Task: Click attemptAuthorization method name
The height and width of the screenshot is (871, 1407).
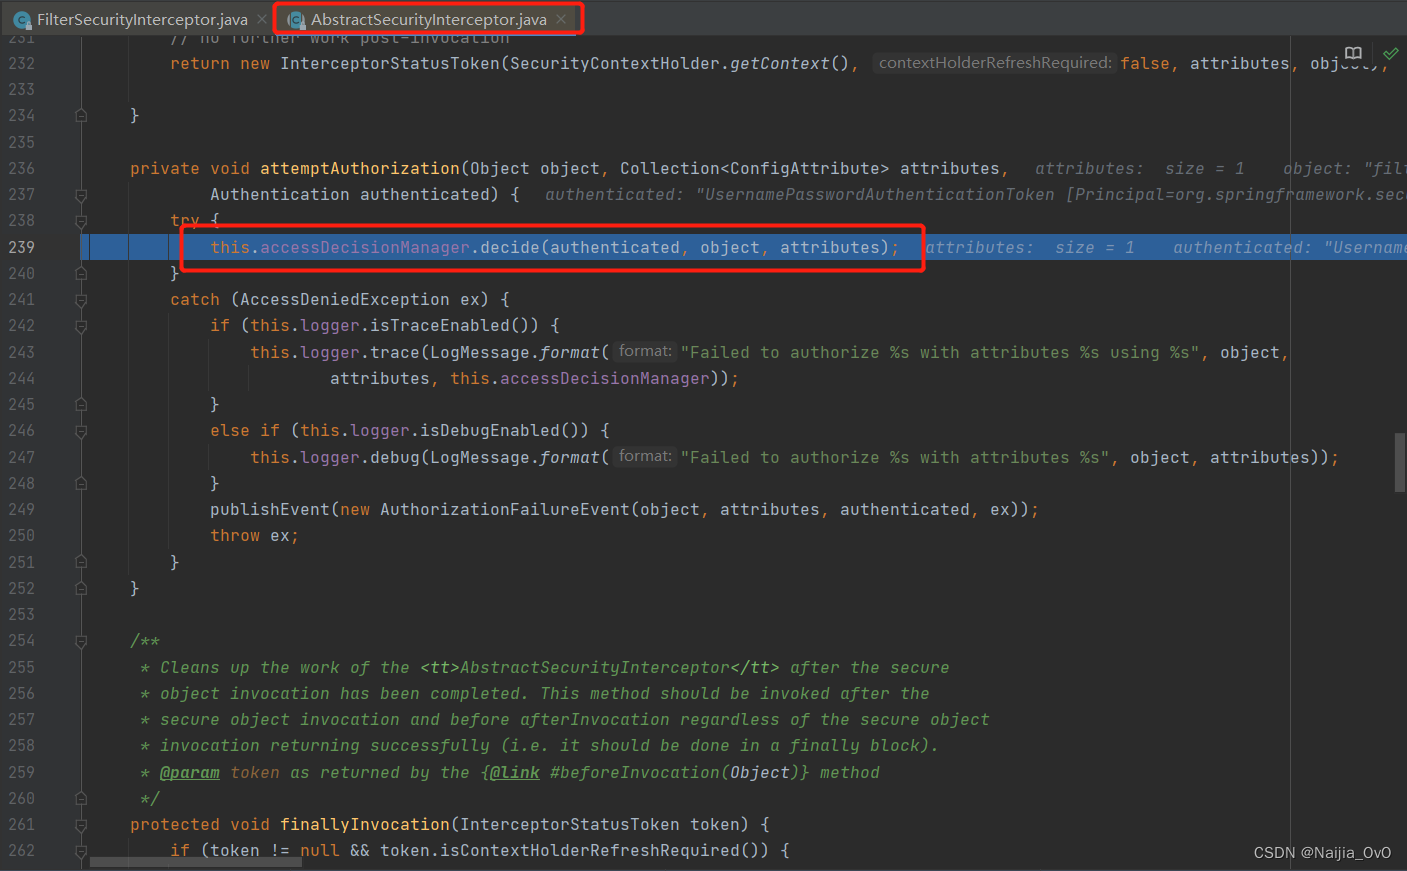Action: (x=360, y=168)
